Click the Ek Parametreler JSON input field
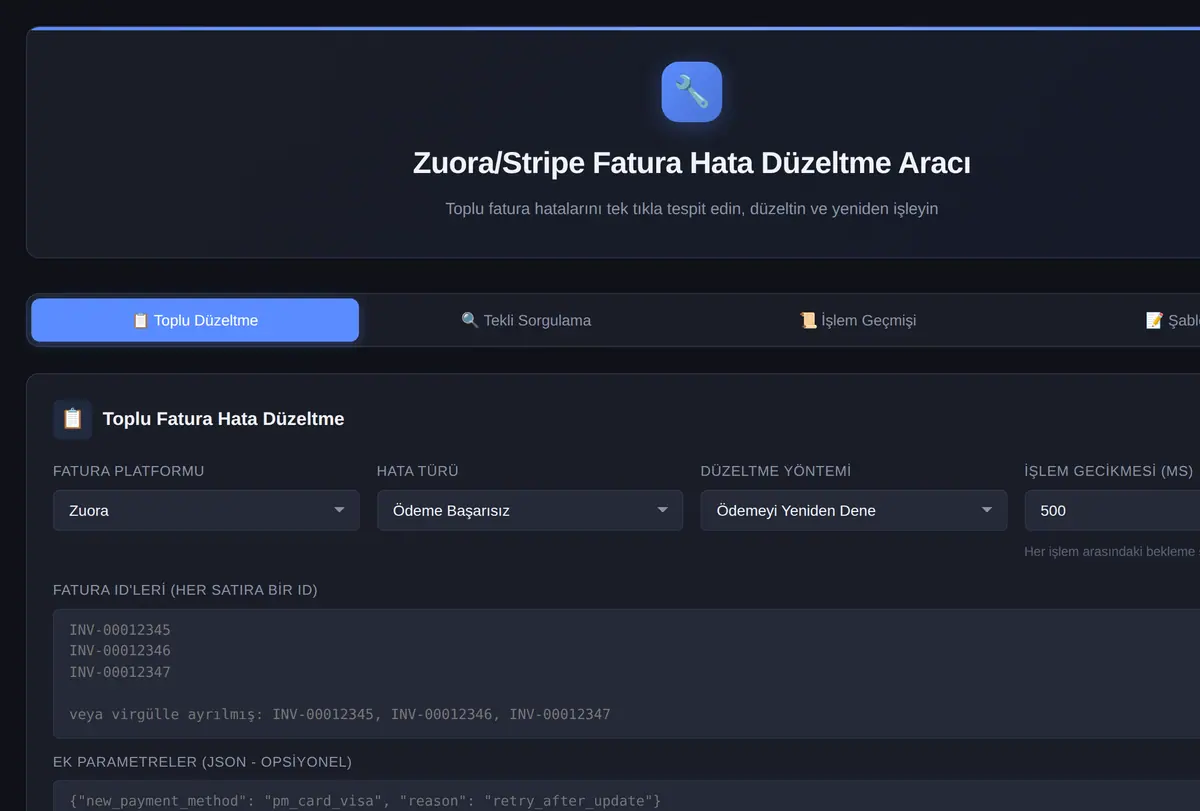The image size is (1200, 811). pyautogui.click(x=626, y=796)
